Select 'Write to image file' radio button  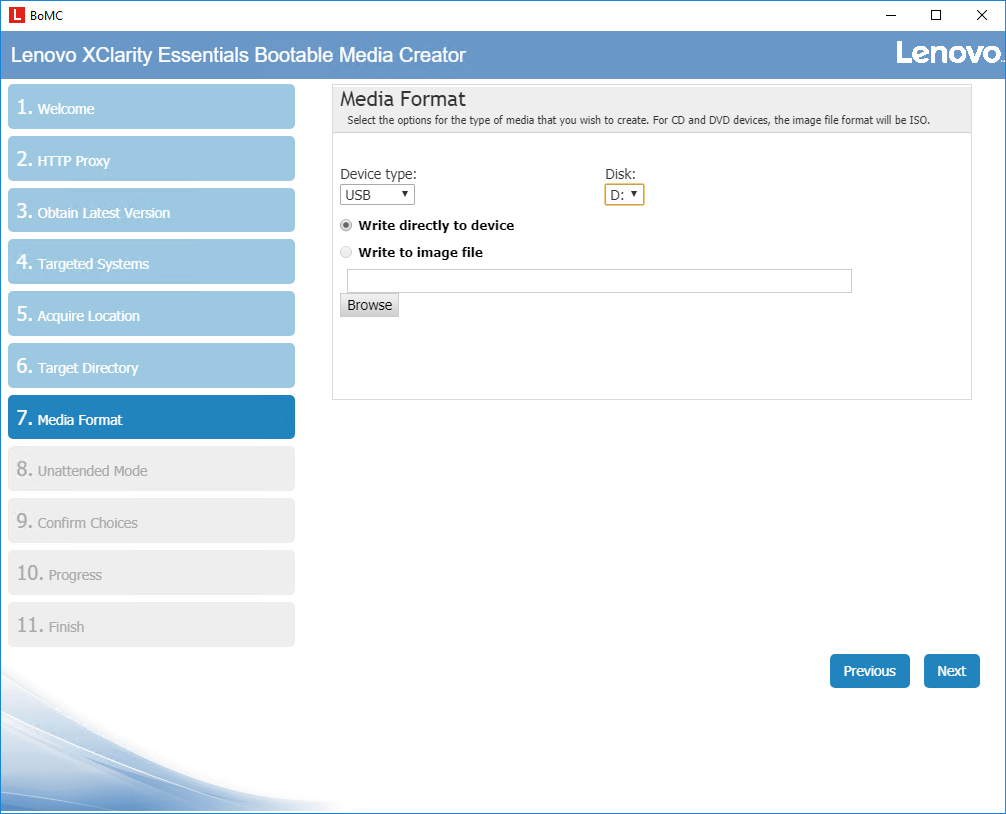point(347,253)
